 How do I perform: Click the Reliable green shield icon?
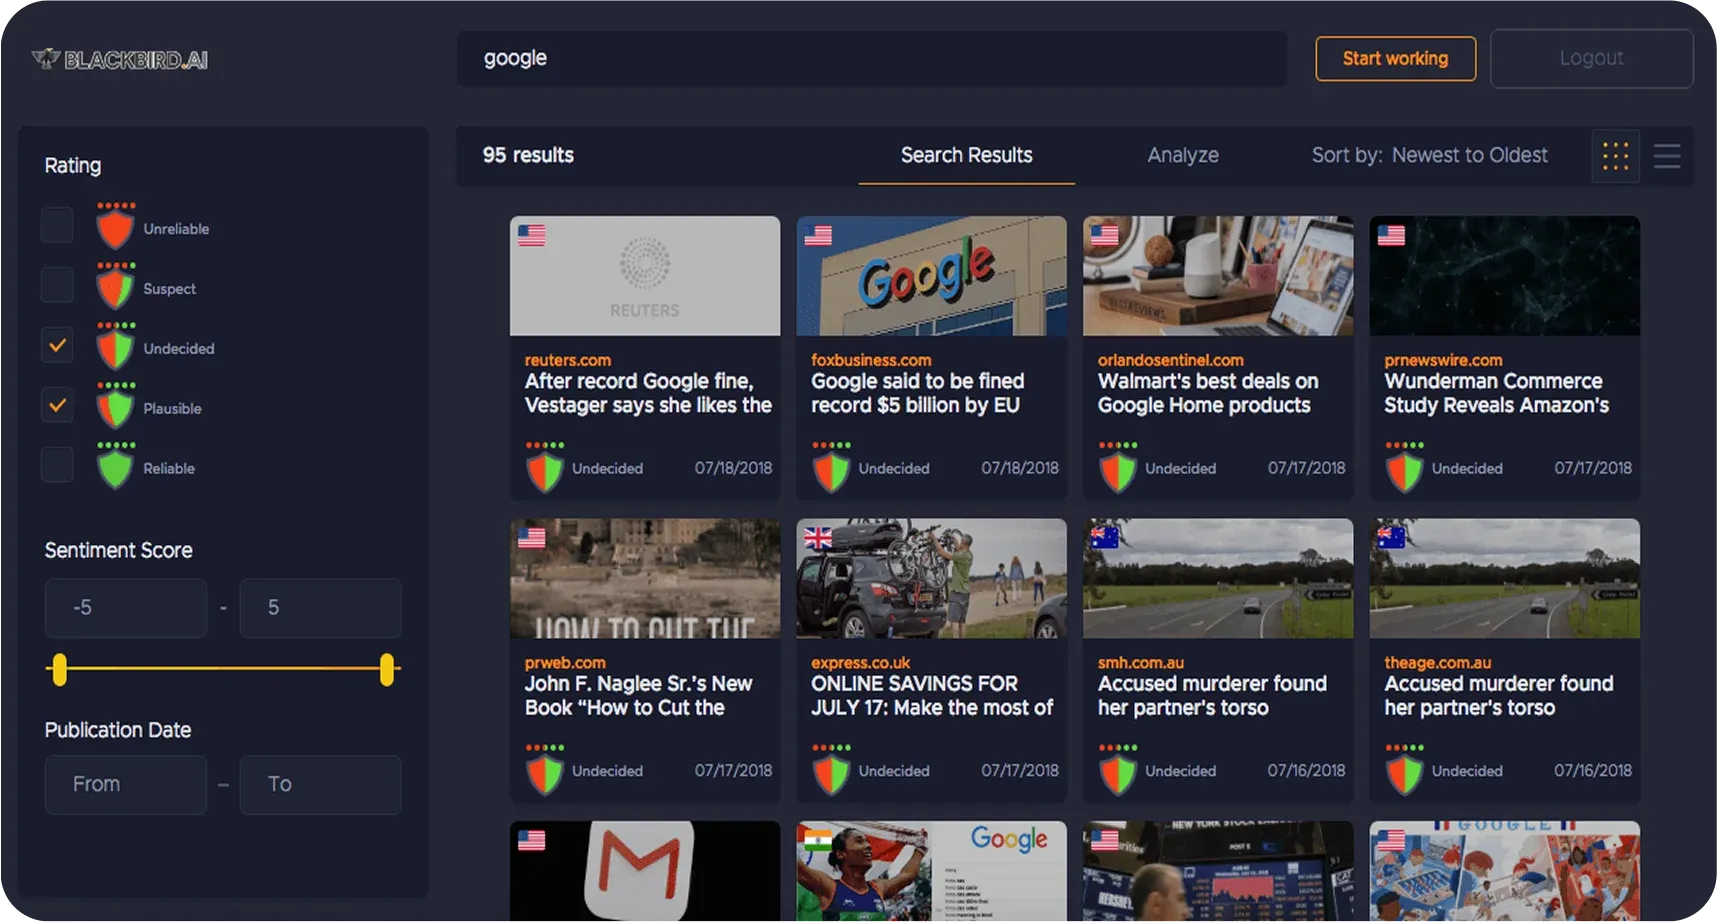point(115,467)
